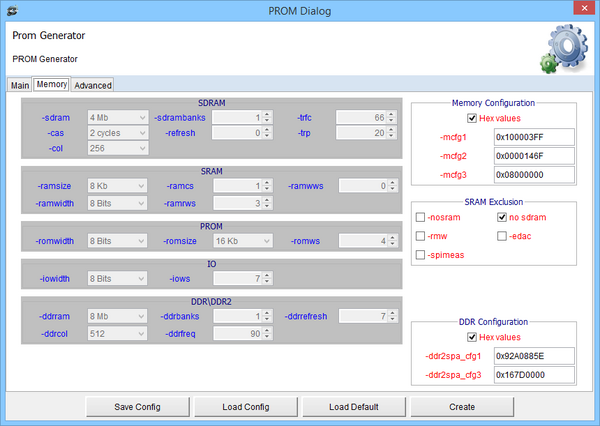Open the -ramsize dropdown
The width and height of the screenshot is (600, 426).
(x=117, y=186)
